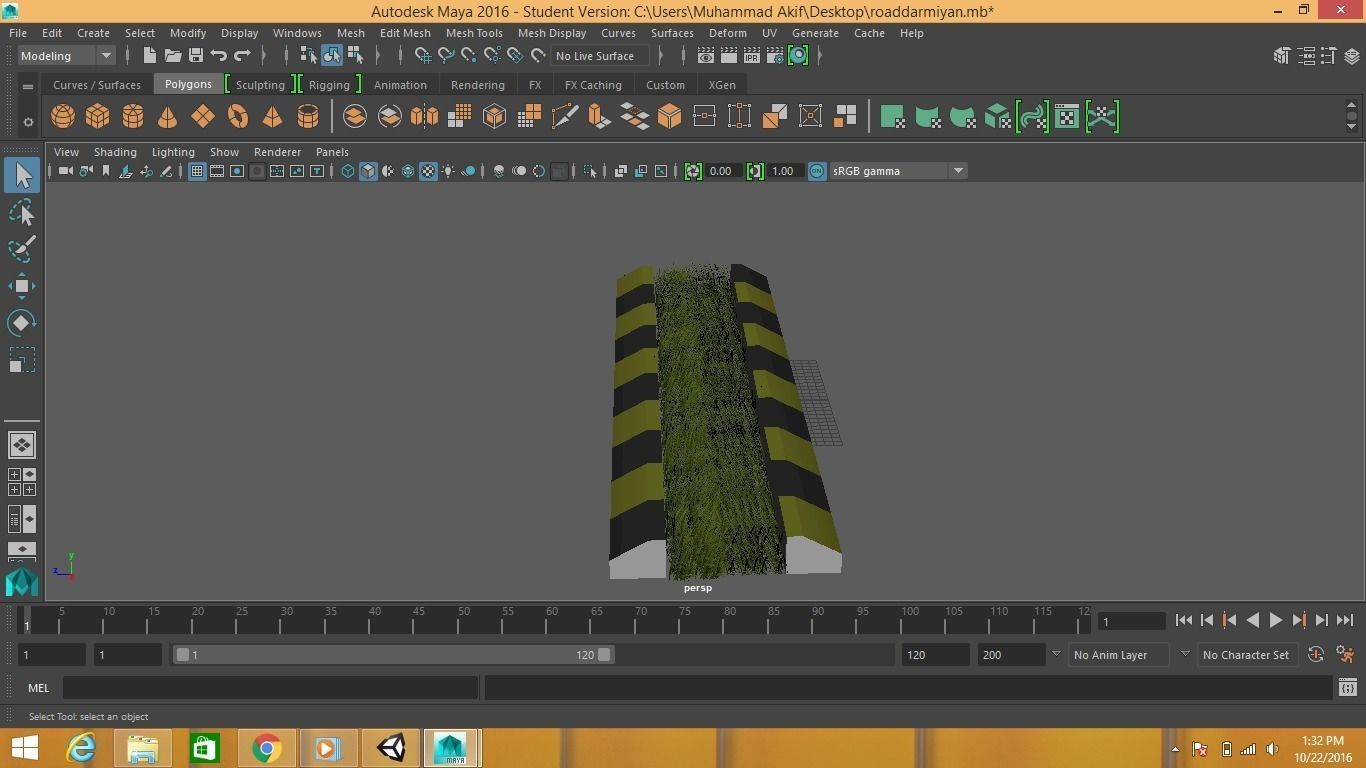Go to the end of playback range
Image resolution: width=1366 pixels, height=768 pixels.
click(x=1345, y=621)
